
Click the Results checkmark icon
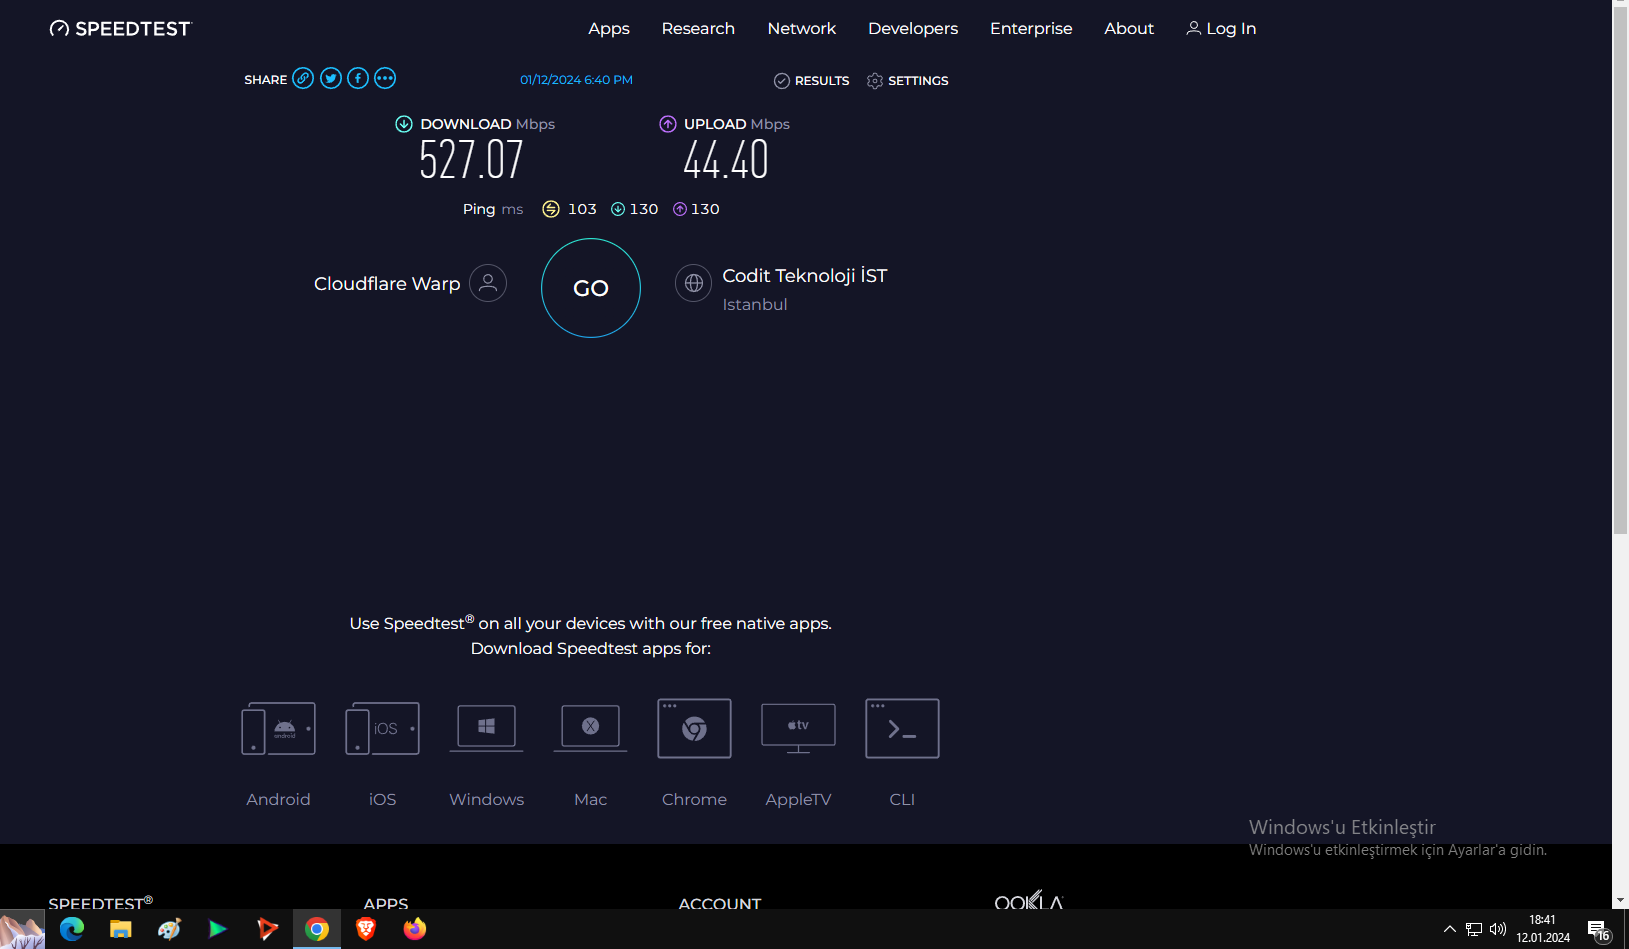[782, 81]
